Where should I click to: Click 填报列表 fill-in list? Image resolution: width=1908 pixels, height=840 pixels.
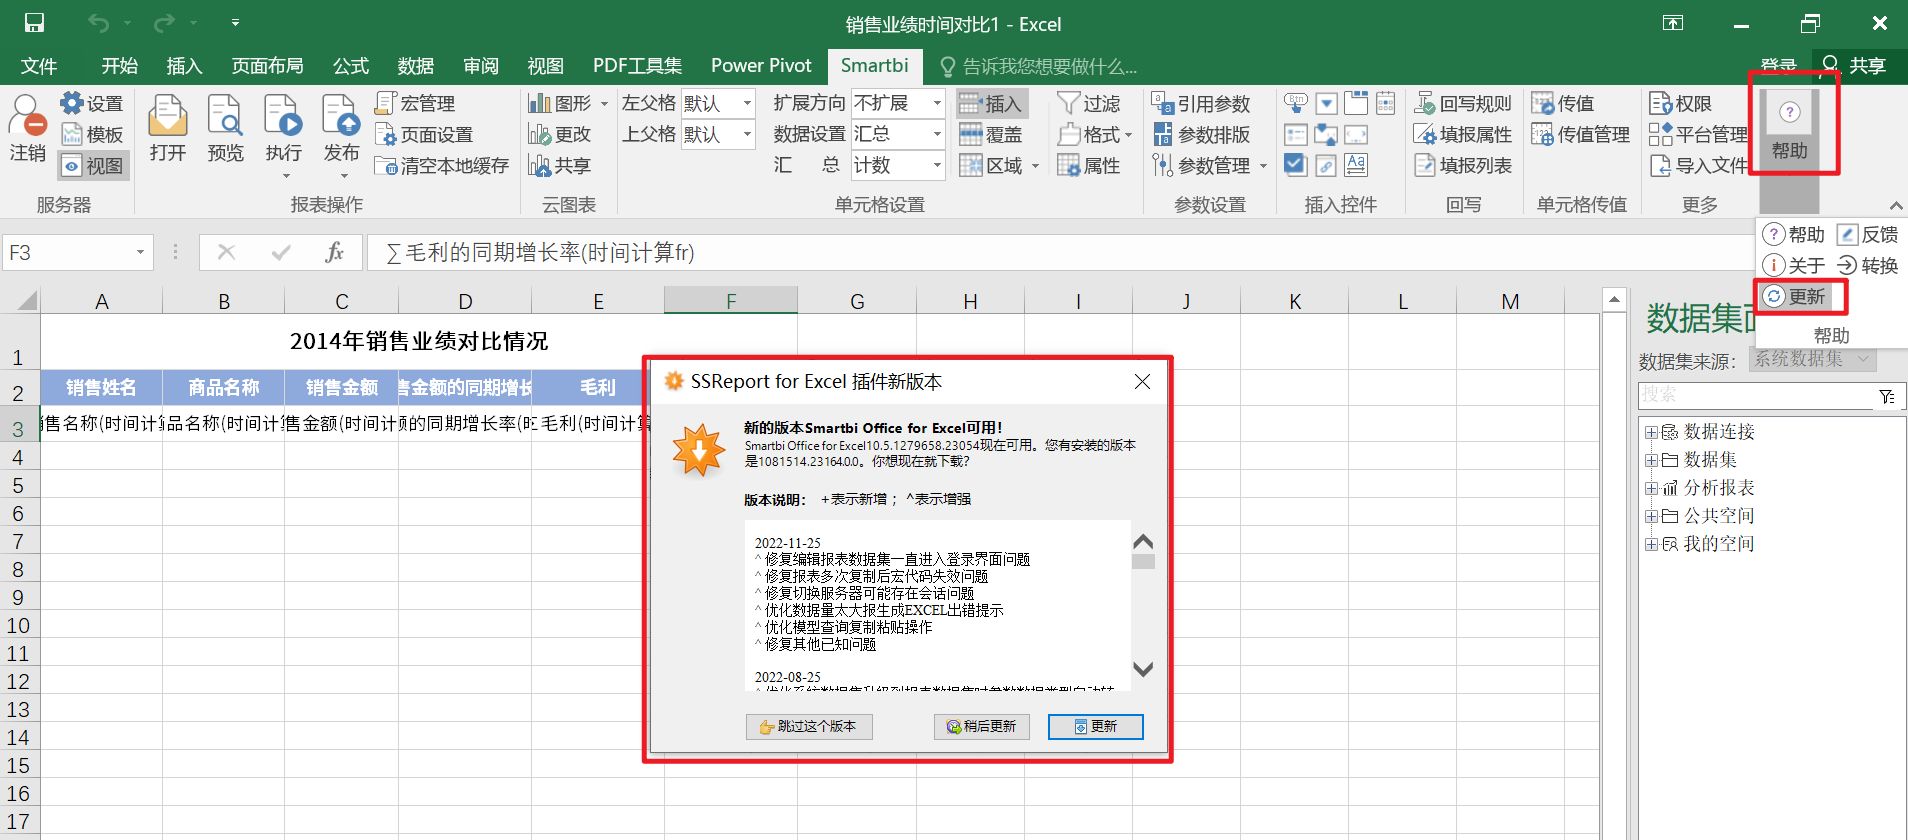pos(1463,165)
